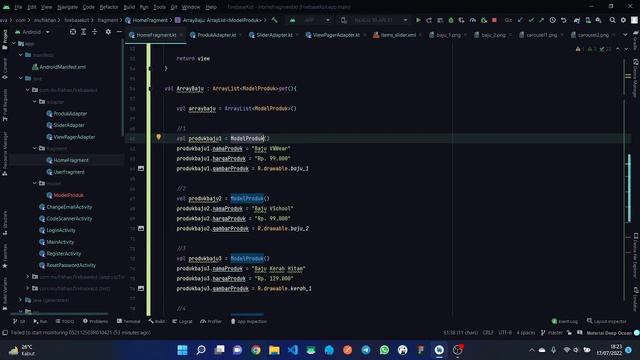The height and width of the screenshot is (360, 640).
Task: Collapse the manifests folder in project tree
Action: 21,55
